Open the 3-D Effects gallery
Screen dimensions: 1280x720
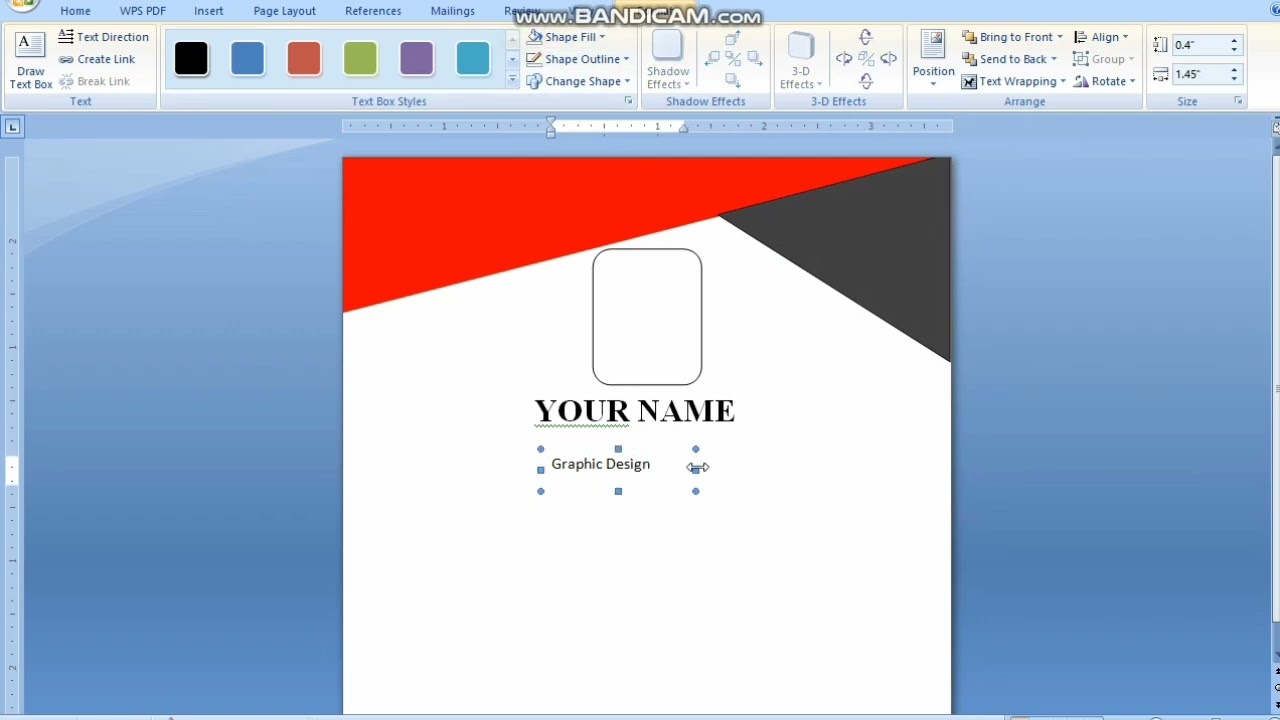click(x=801, y=60)
